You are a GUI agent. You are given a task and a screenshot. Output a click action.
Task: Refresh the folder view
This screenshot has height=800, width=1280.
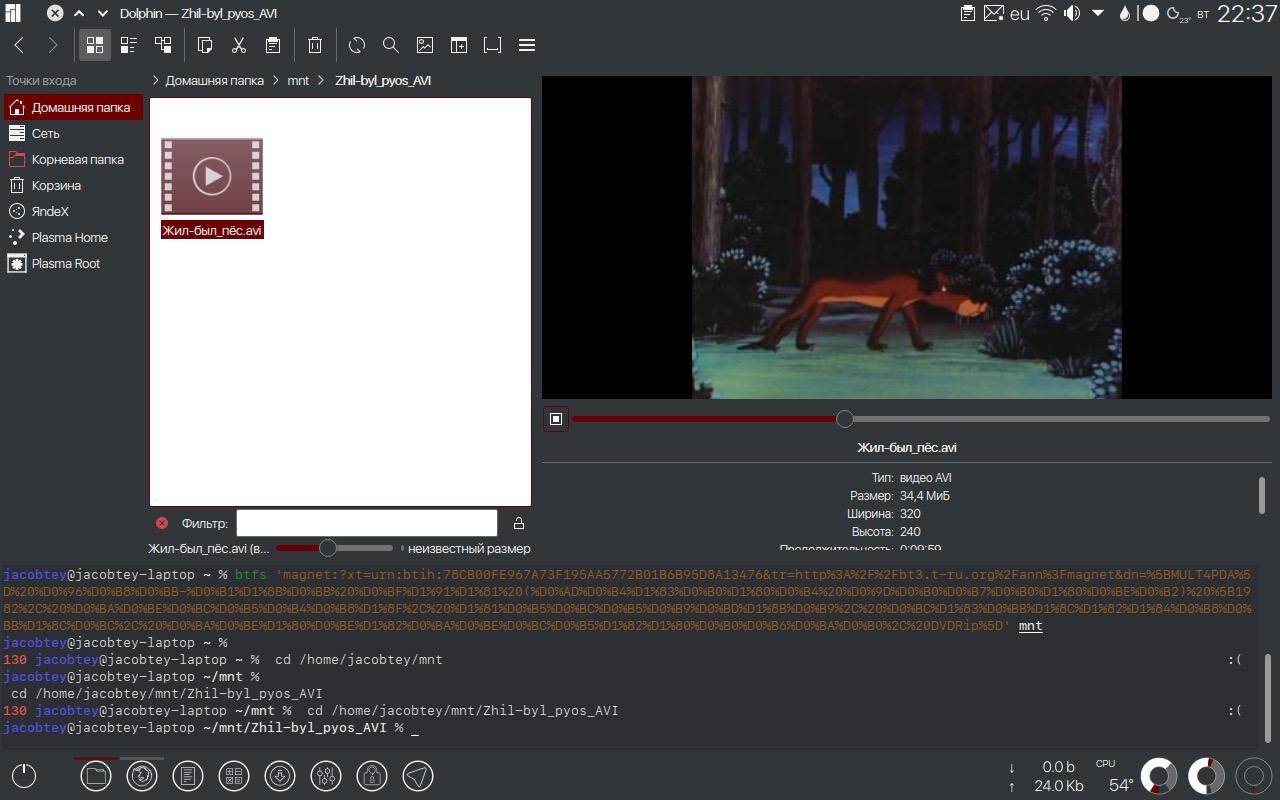click(x=357, y=45)
